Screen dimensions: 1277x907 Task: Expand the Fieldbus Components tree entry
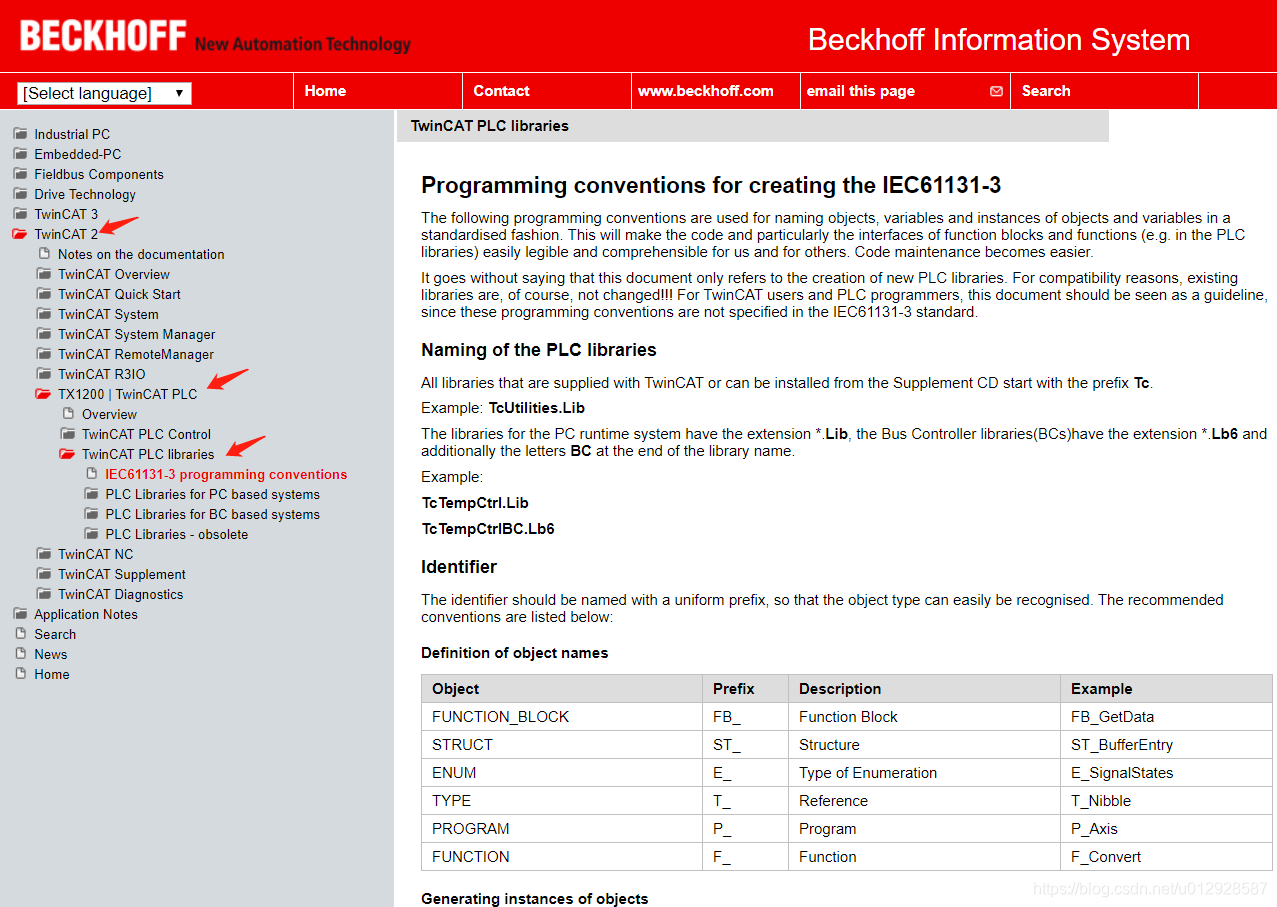click(x=99, y=174)
